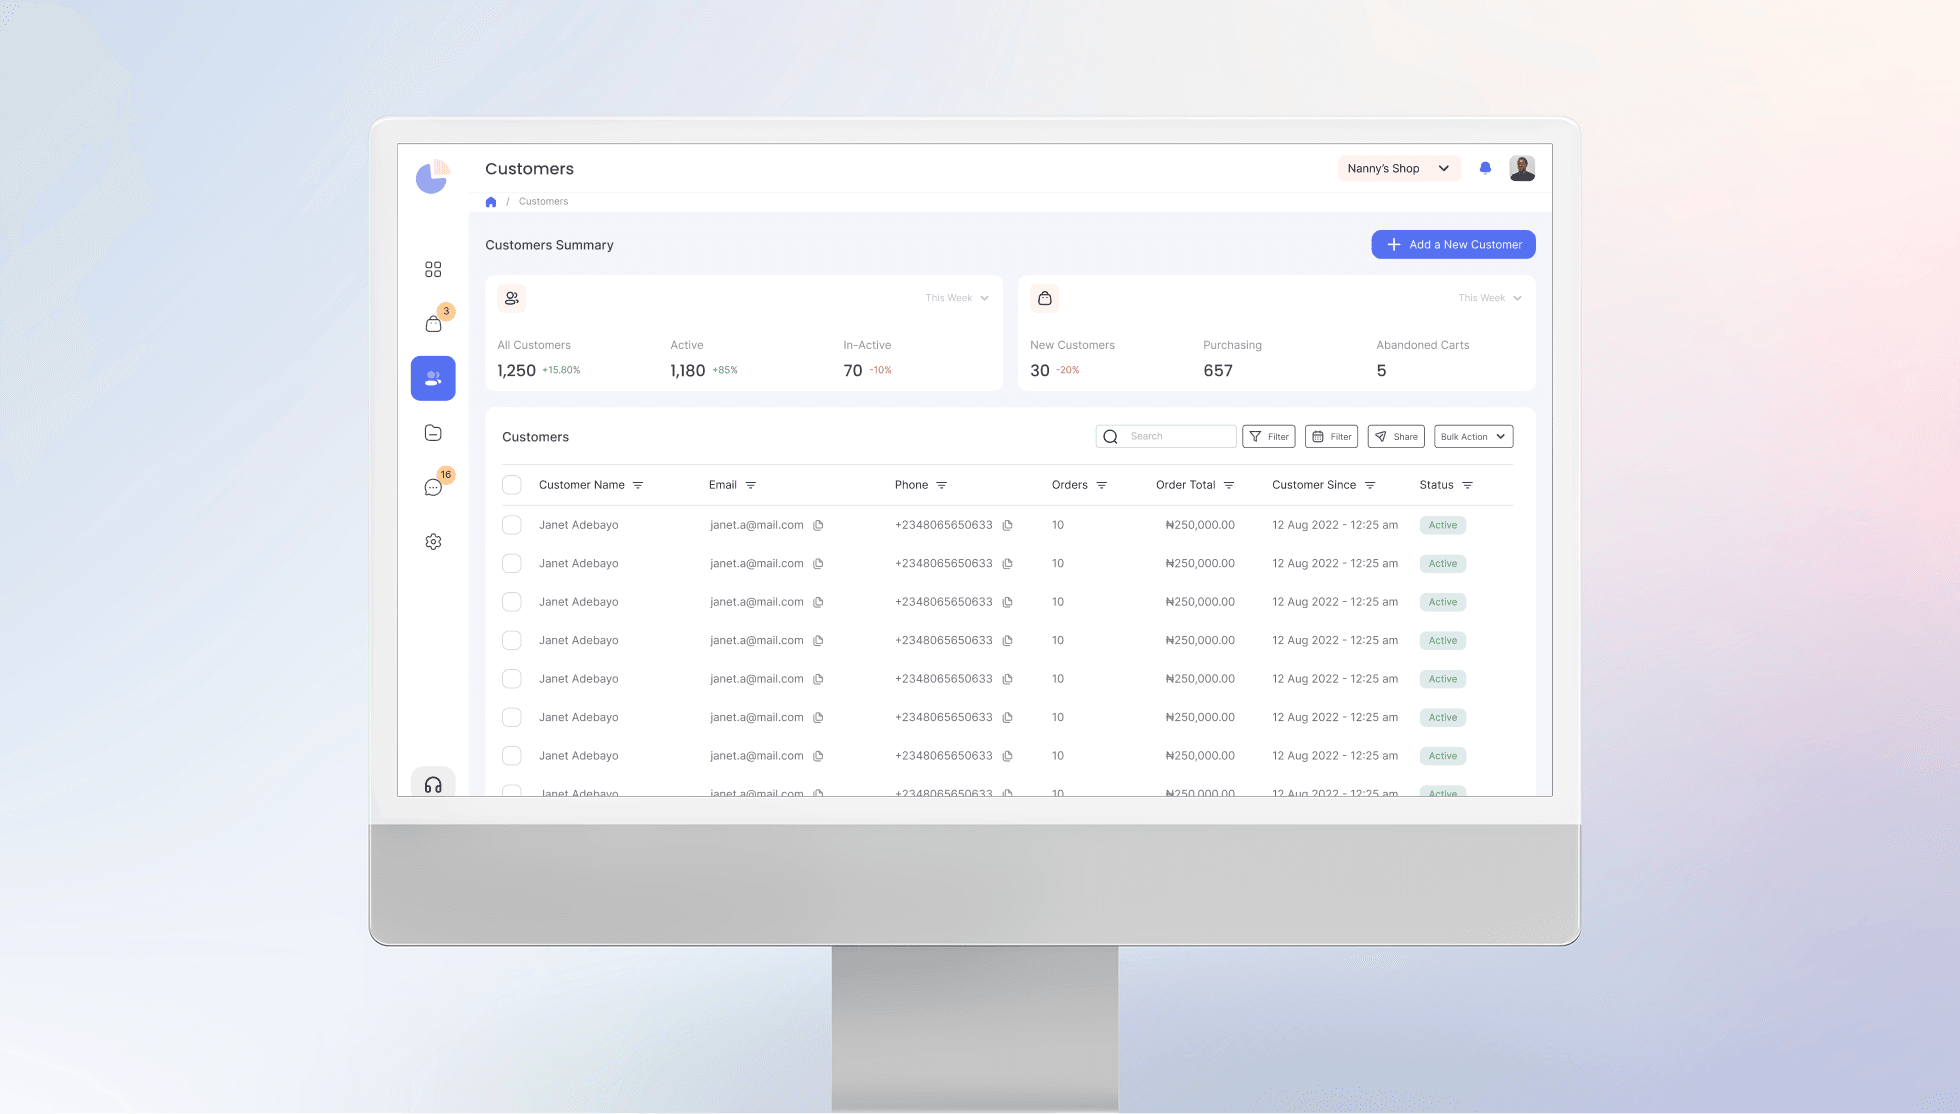
Task: Copy the email in the fourth customer row
Action: point(818,641)
